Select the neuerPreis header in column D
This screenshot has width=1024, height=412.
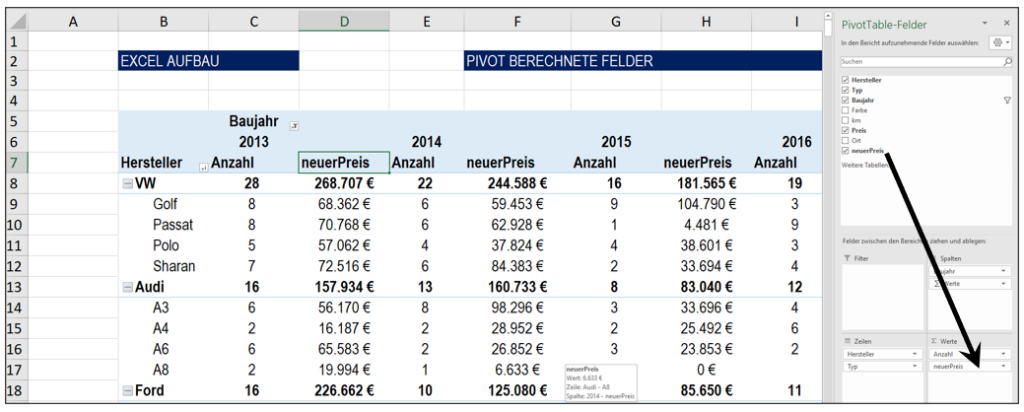(344, 163)
